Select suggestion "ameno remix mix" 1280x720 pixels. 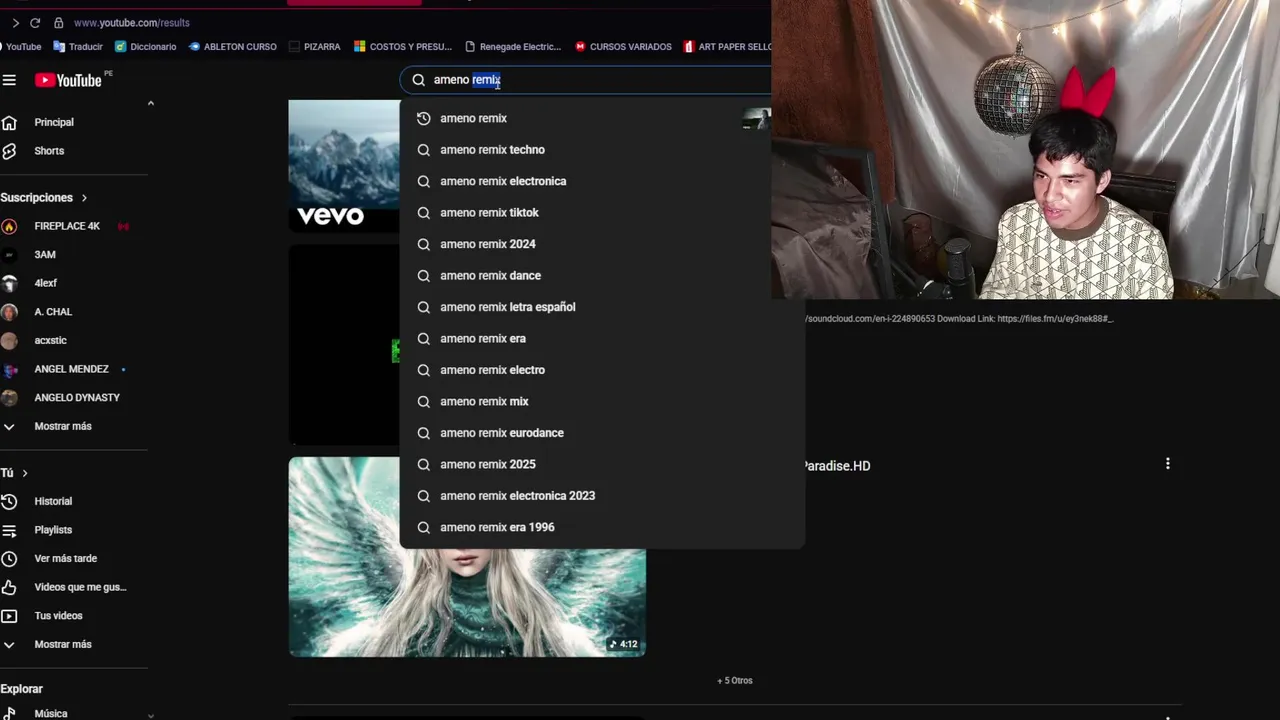602,402
